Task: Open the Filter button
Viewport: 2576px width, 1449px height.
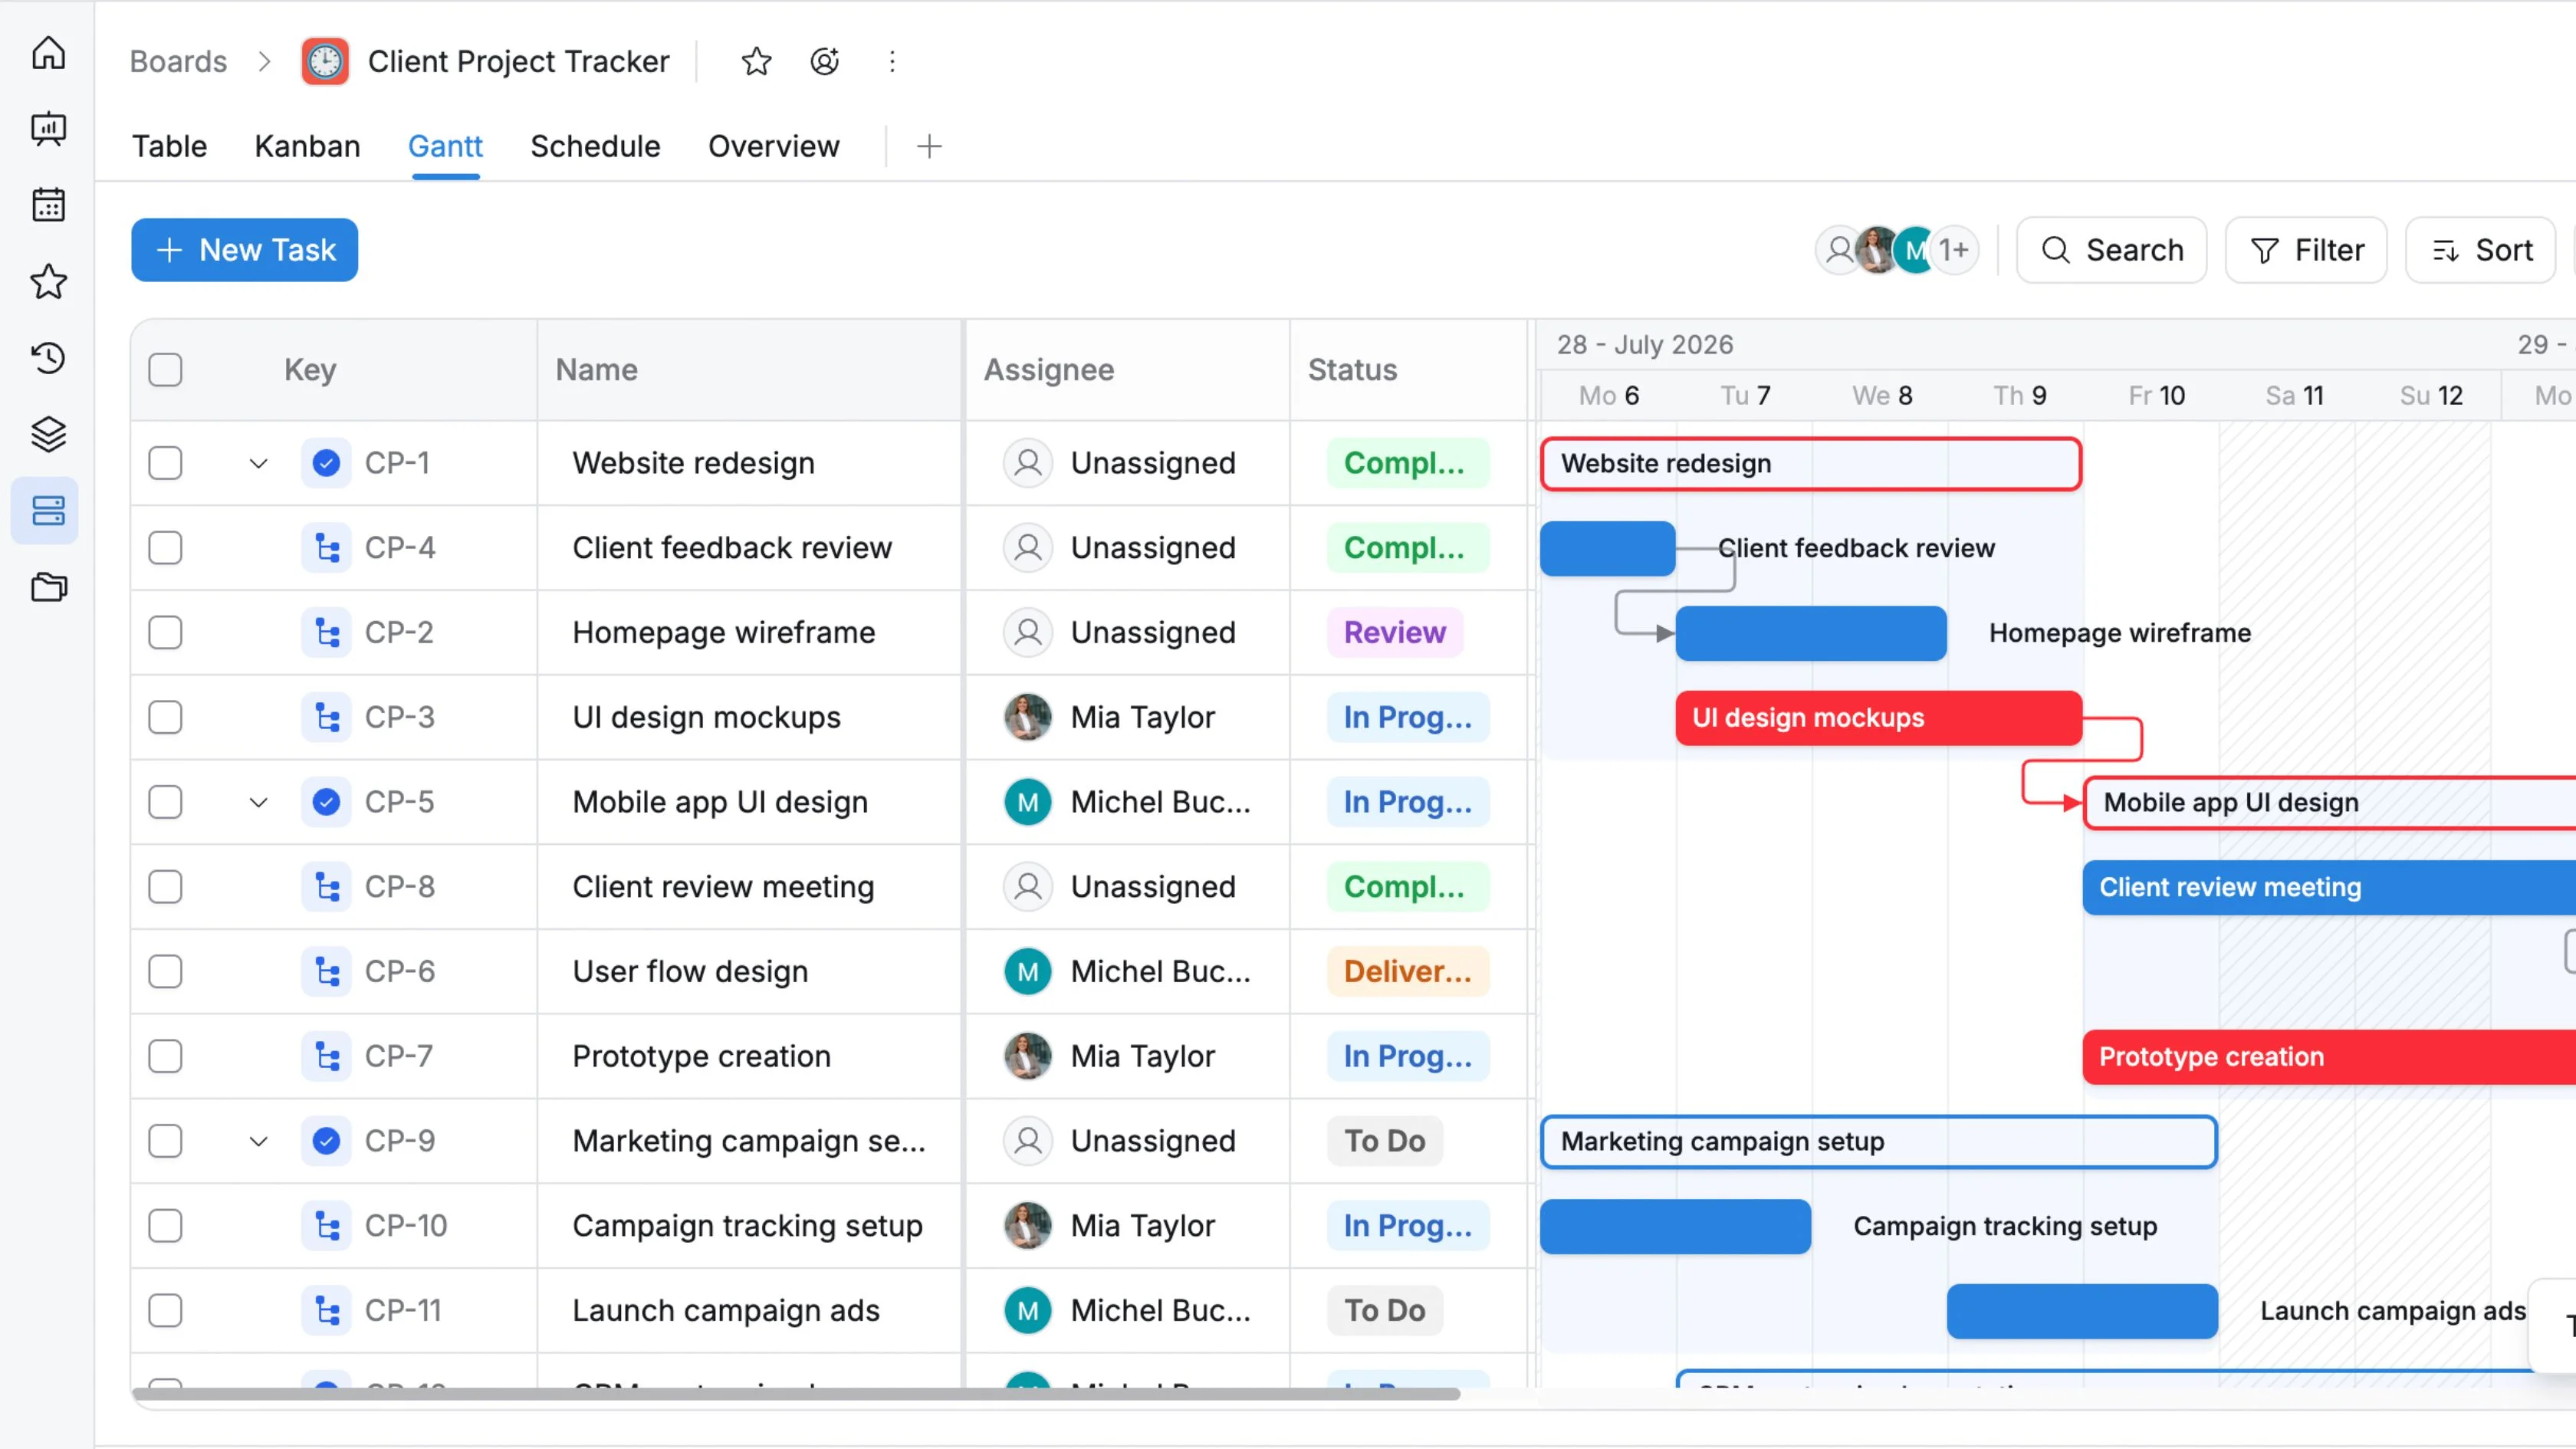Action: coord(2306,250)
